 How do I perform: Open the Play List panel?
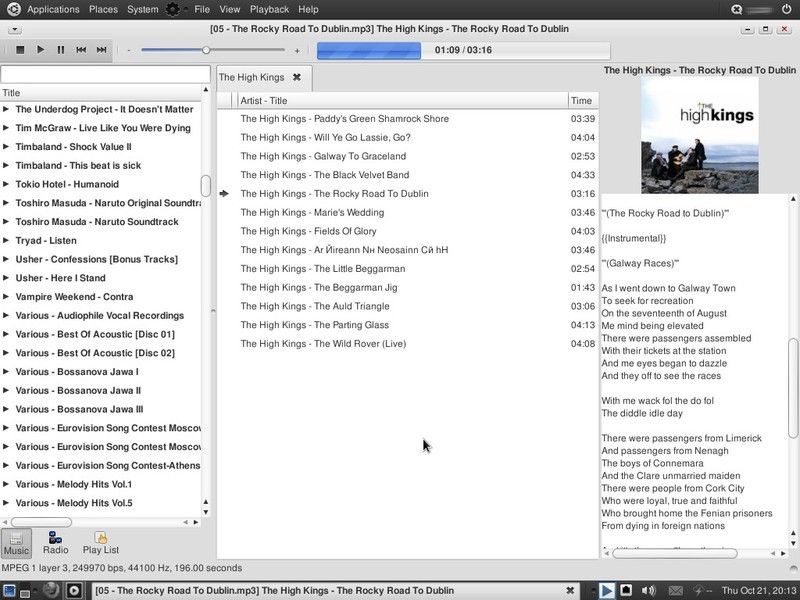coord(101,543)
